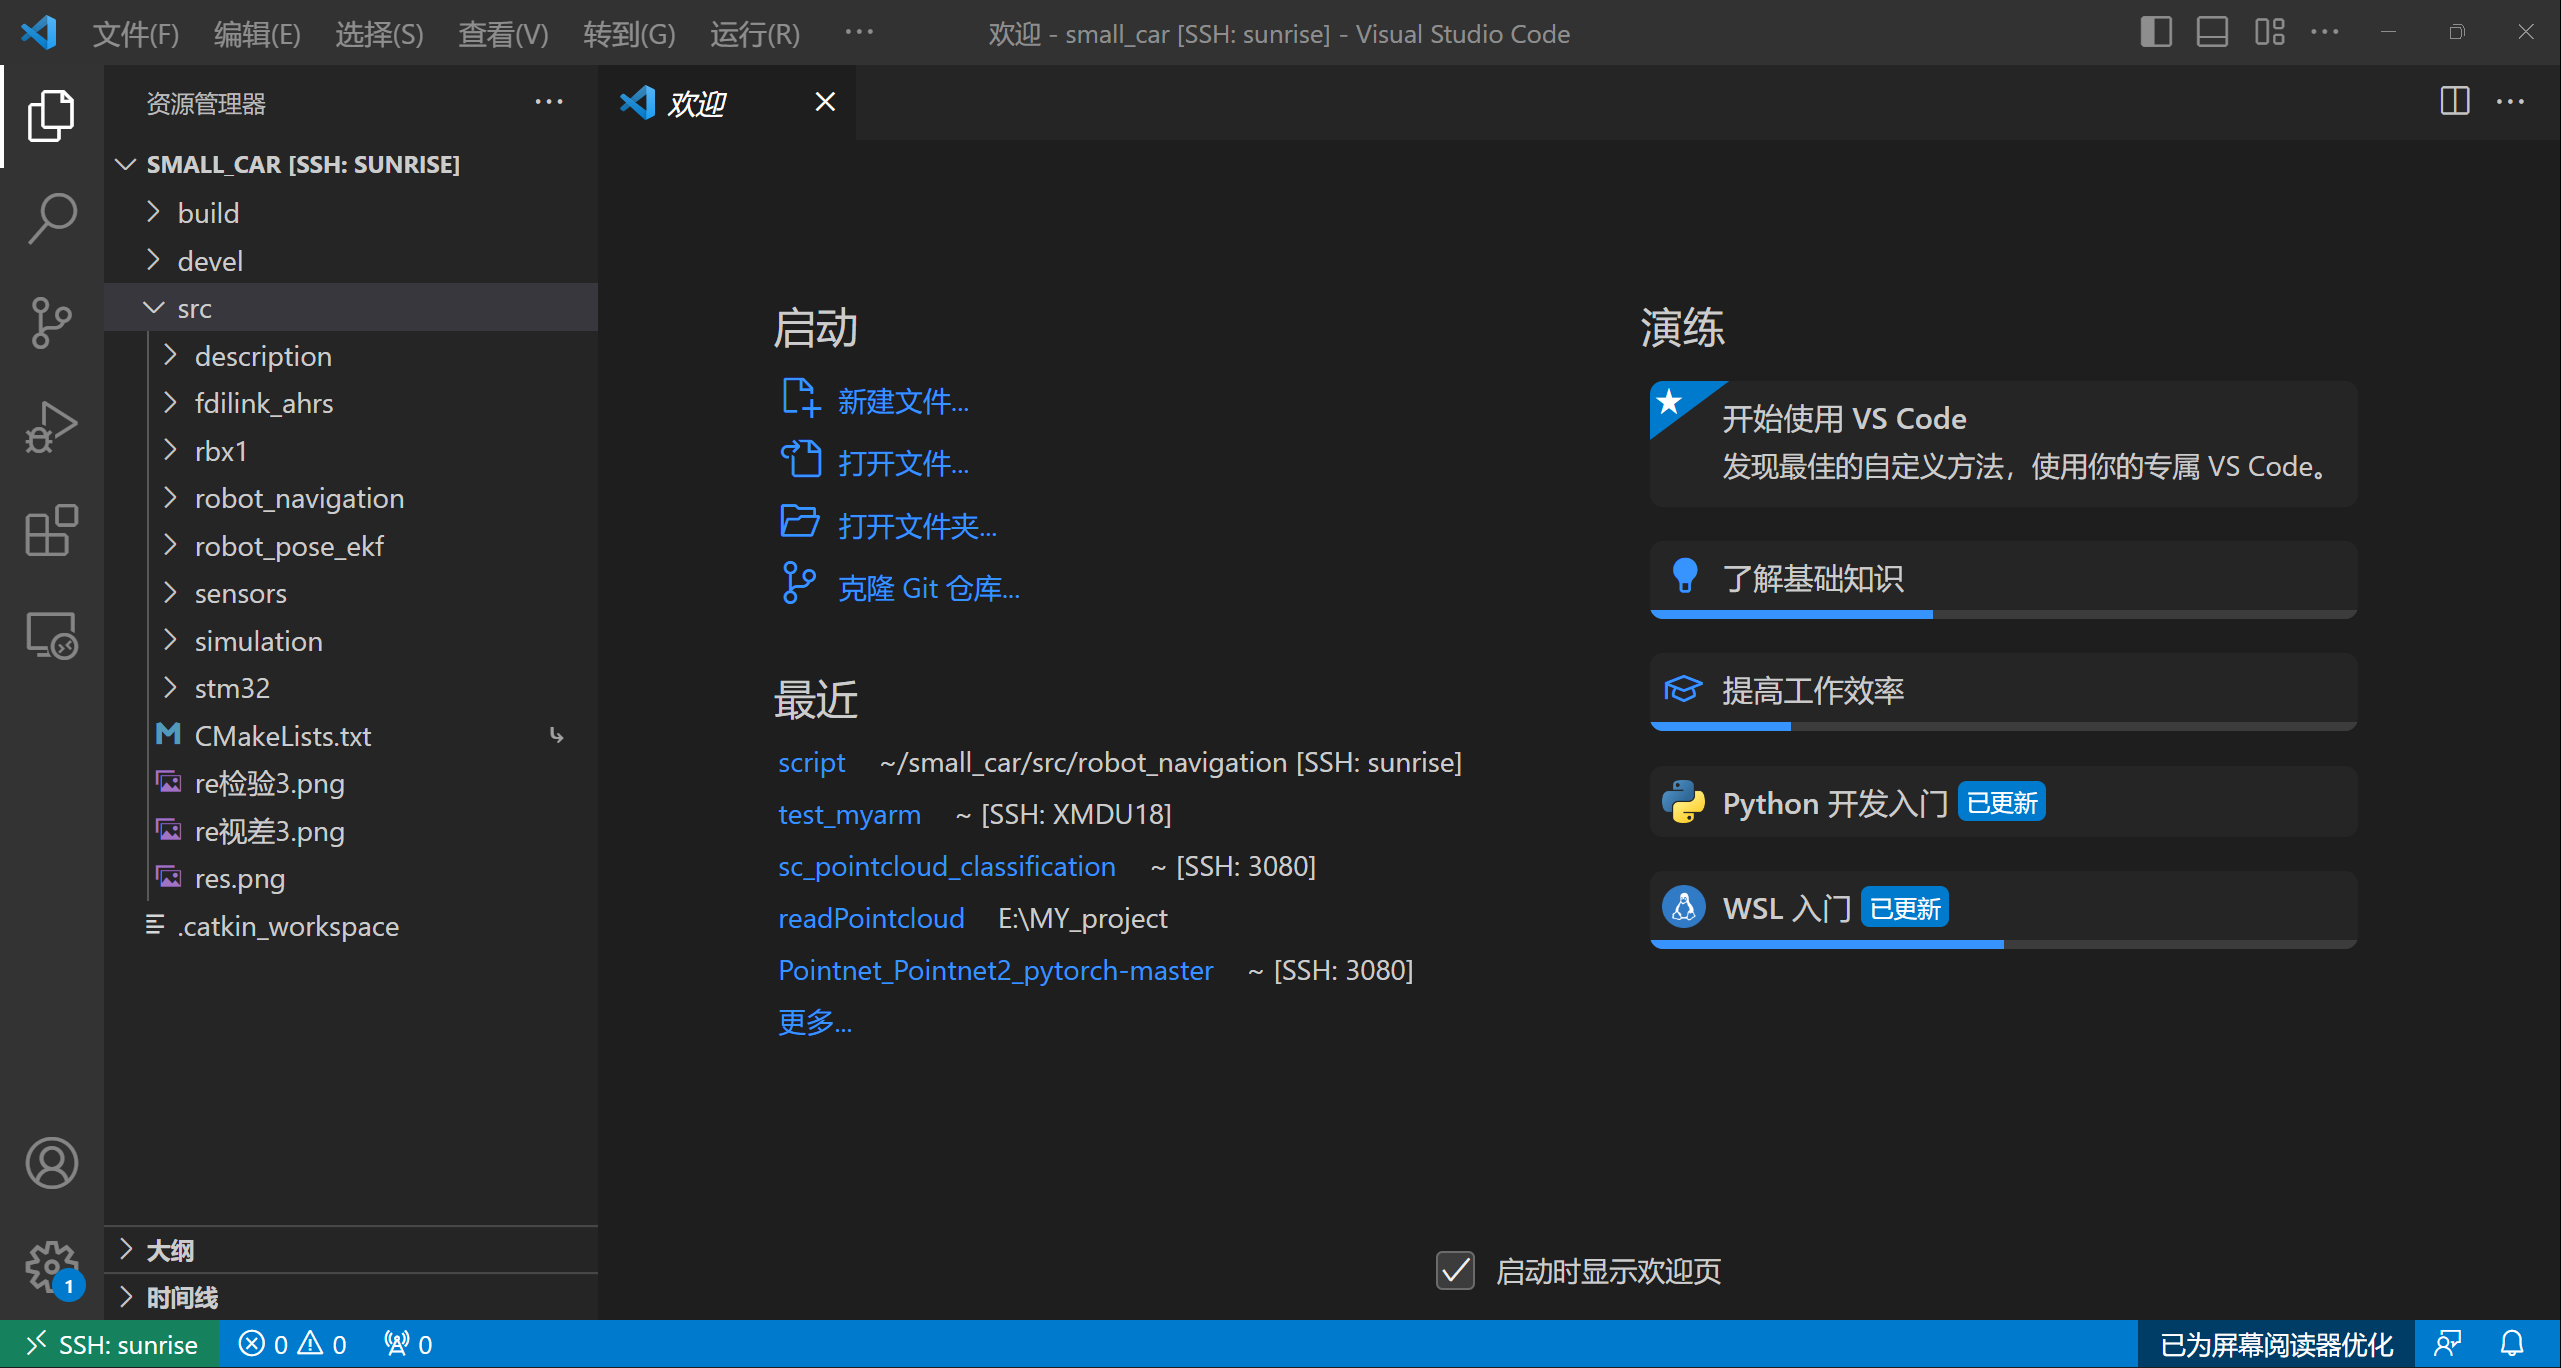The height and width of the screenshot is (1368, 2561).
Task: Open re检验3.png file
Action: click(351, 783)
